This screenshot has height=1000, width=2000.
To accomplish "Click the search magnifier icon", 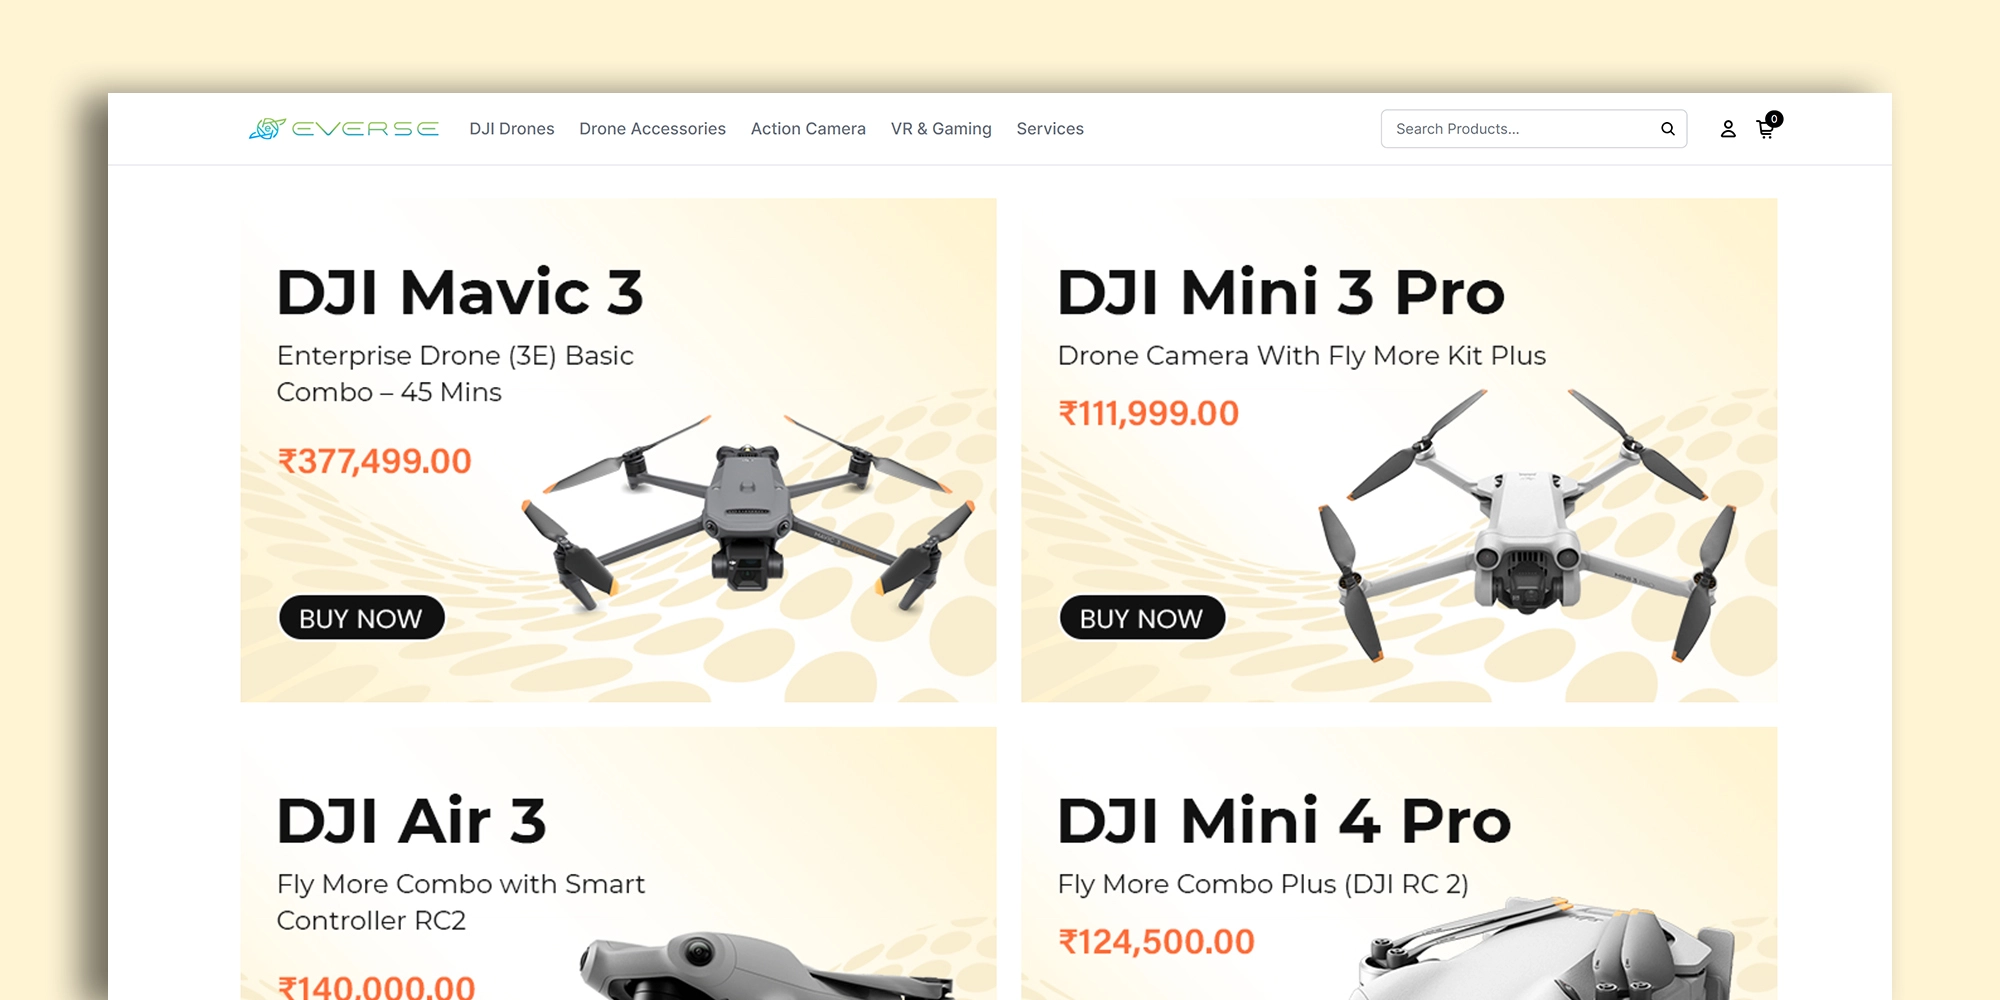I will coord(1668,129).
